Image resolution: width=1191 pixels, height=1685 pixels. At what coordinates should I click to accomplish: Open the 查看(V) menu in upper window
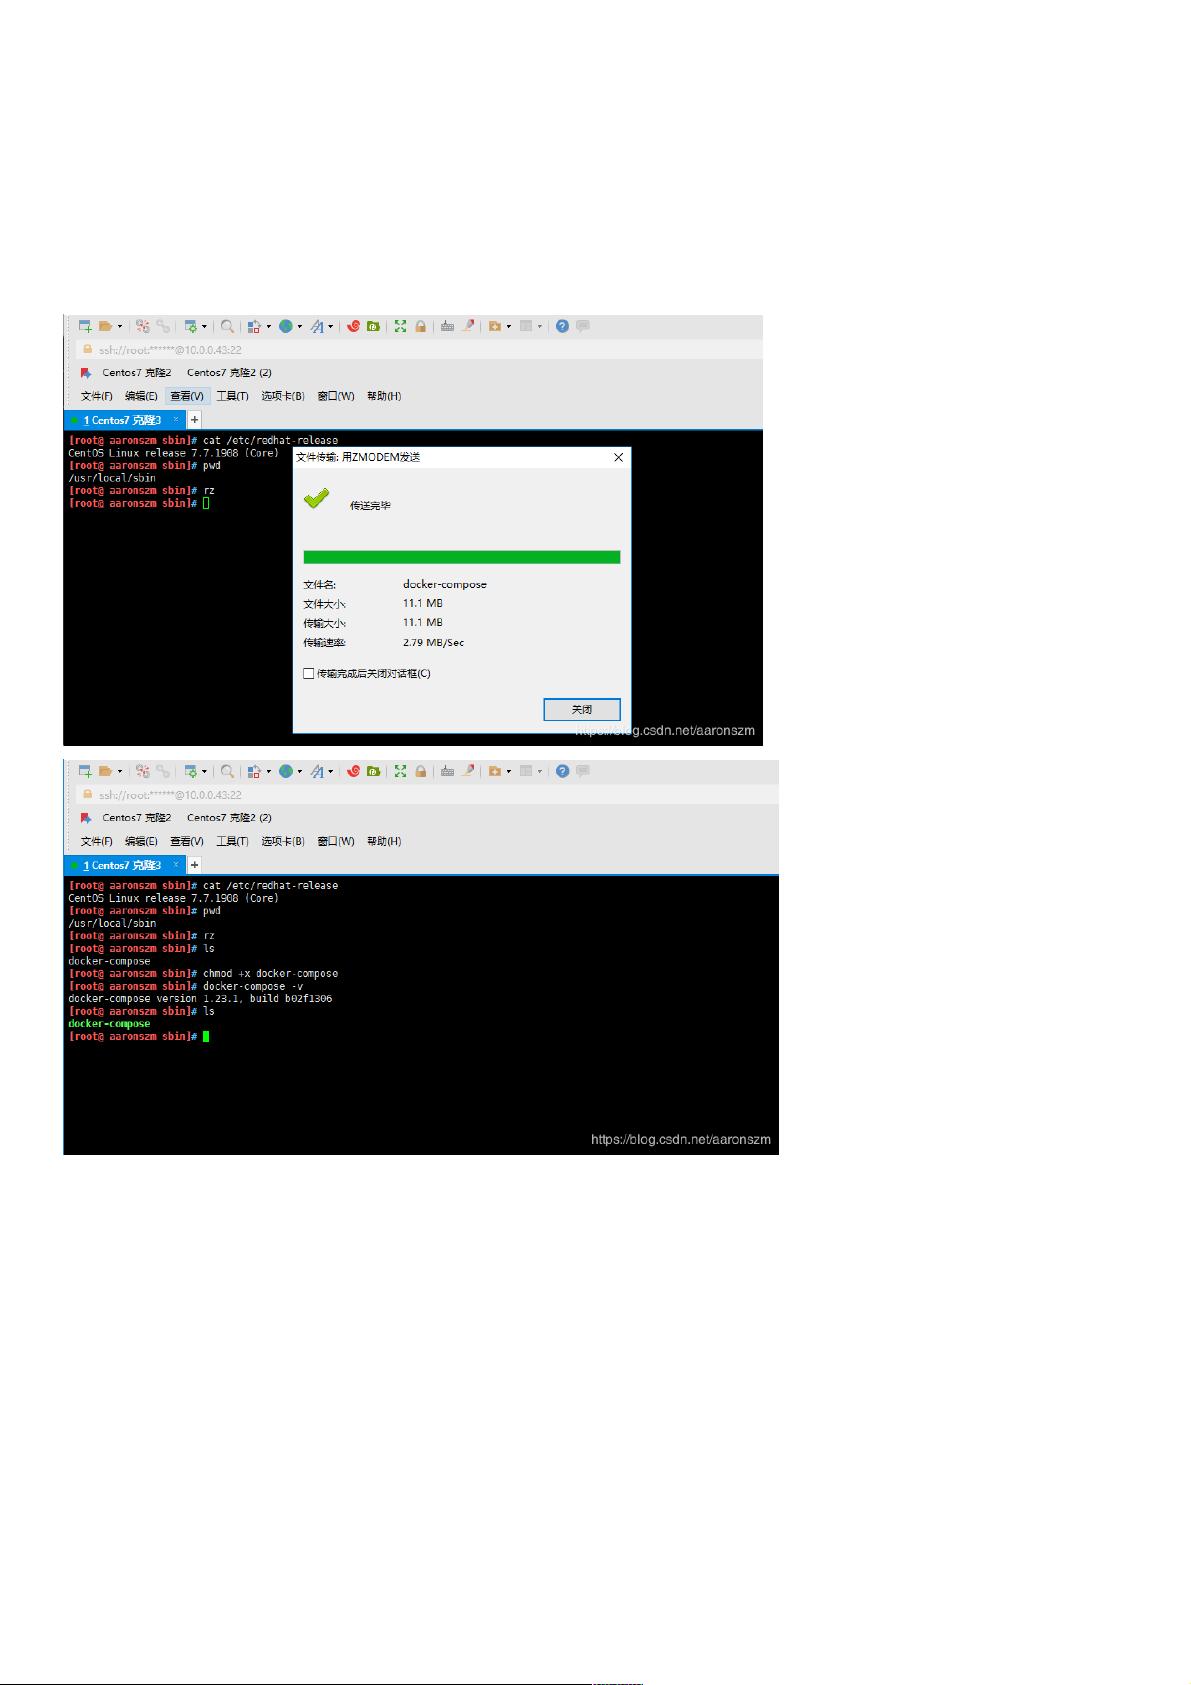[x=187, y=396]
